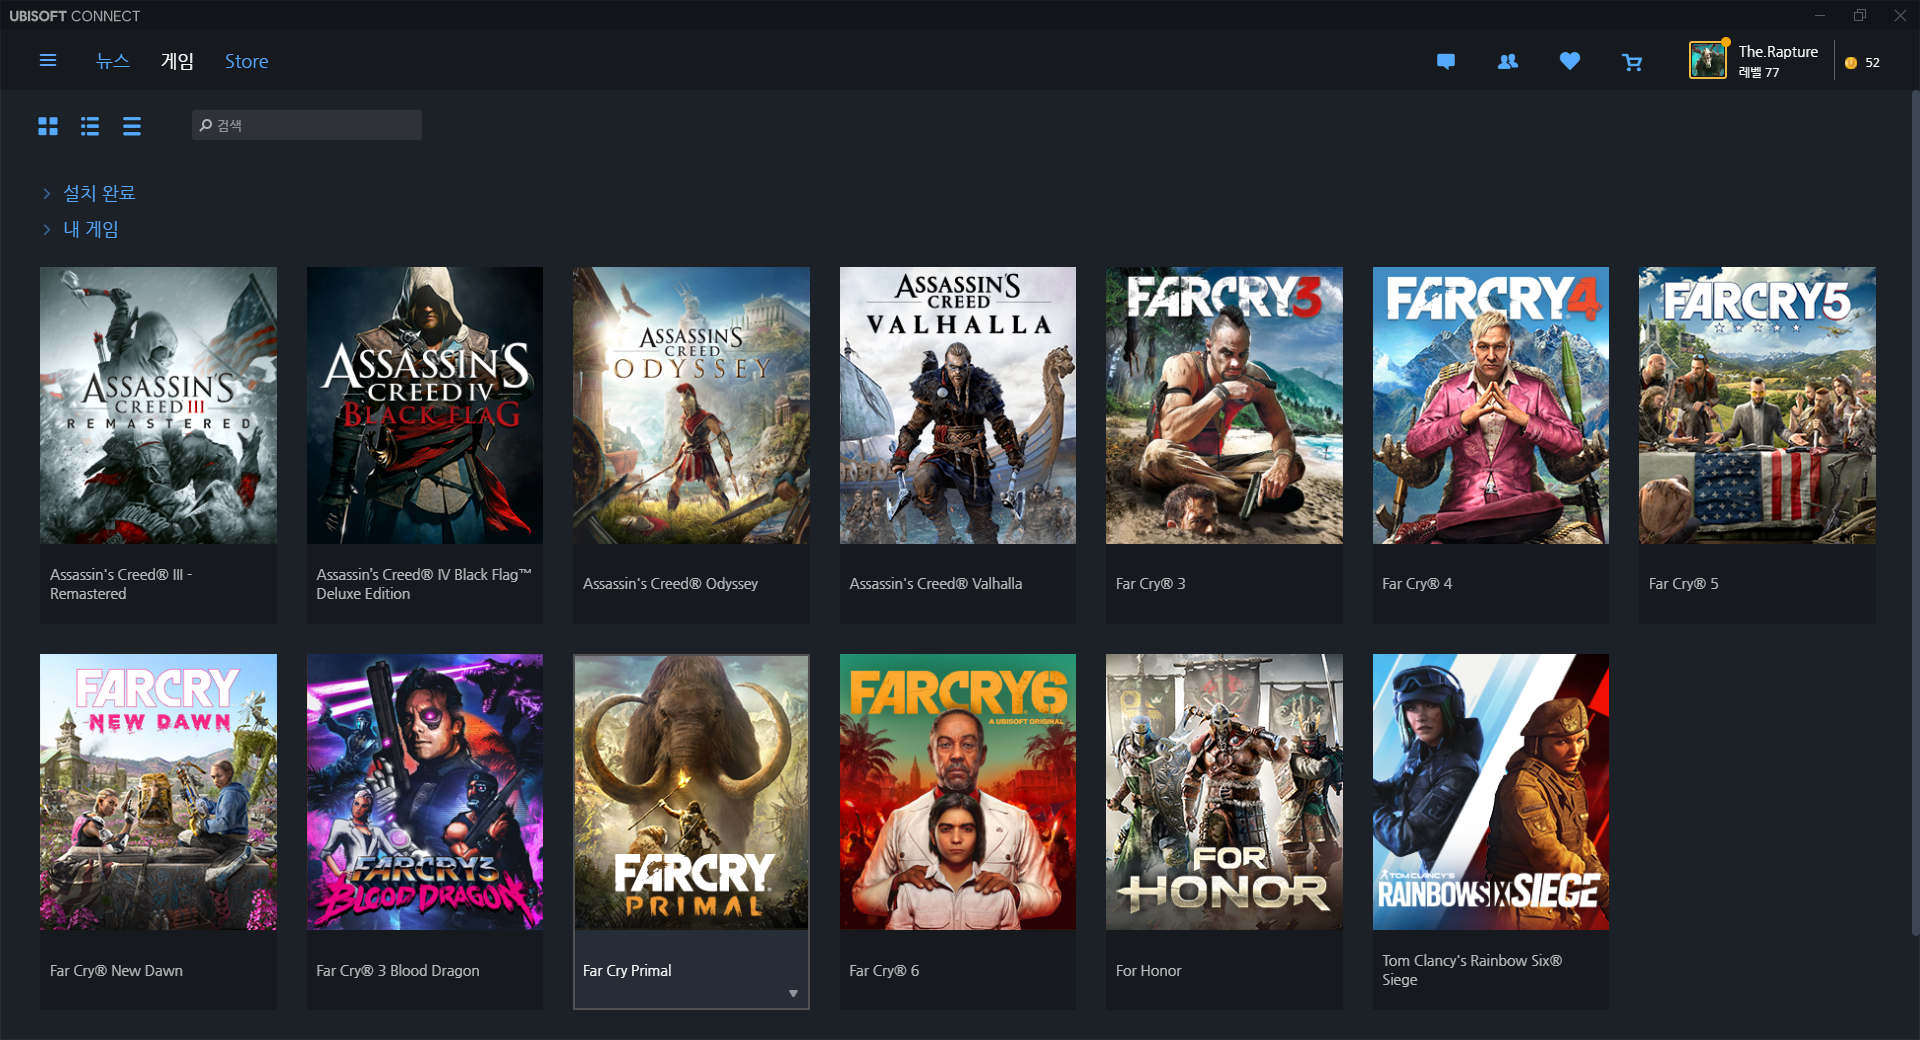Screen dimensions: 1920x1040
Task: Click The.Rapture profile avatar
Action: (x=1708, y=61)
